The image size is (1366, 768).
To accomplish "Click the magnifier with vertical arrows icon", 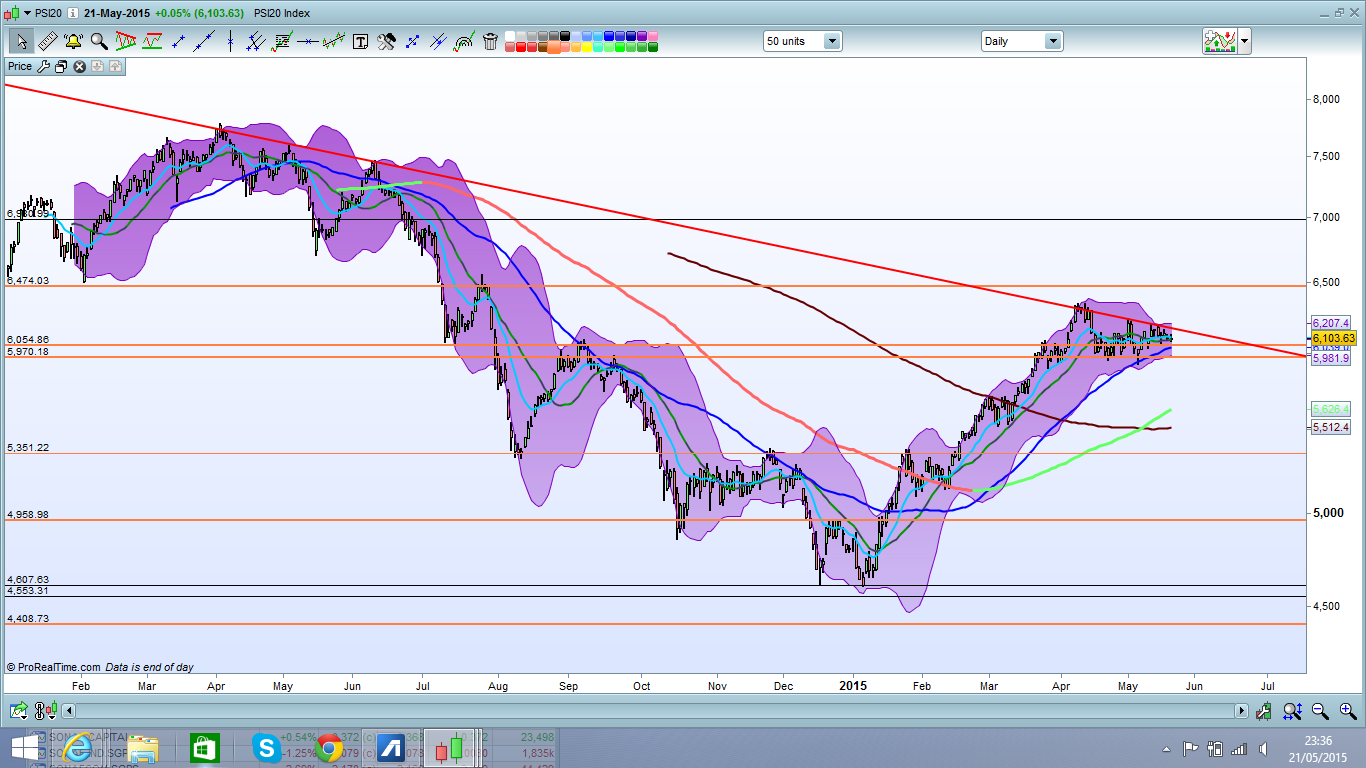I will (x=1293, y=711).
